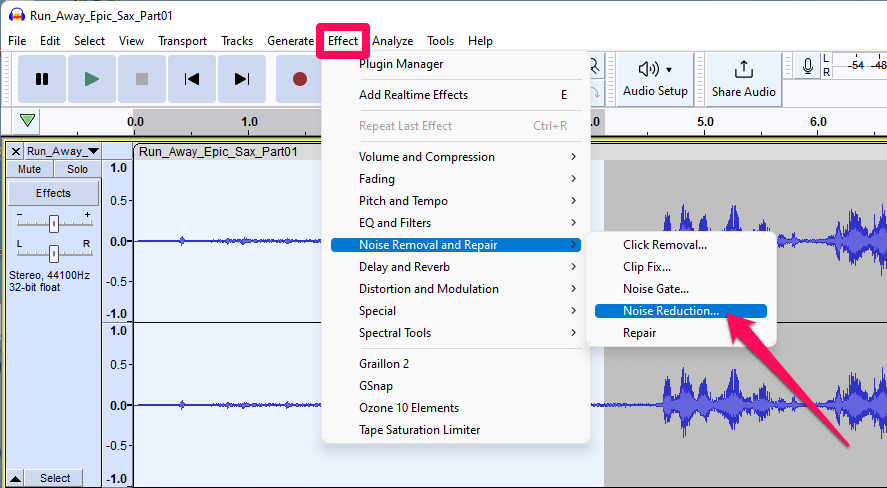
Task: Close the Run_Away track with X
Action: (16, 151)
